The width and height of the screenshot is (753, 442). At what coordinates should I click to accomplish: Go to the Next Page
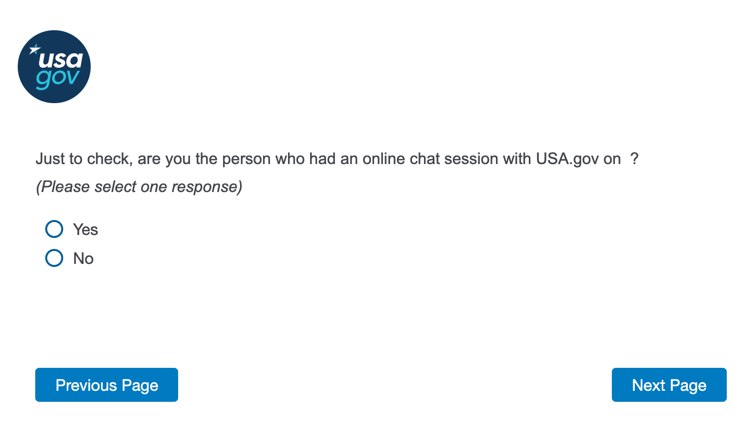click(669, 385)
